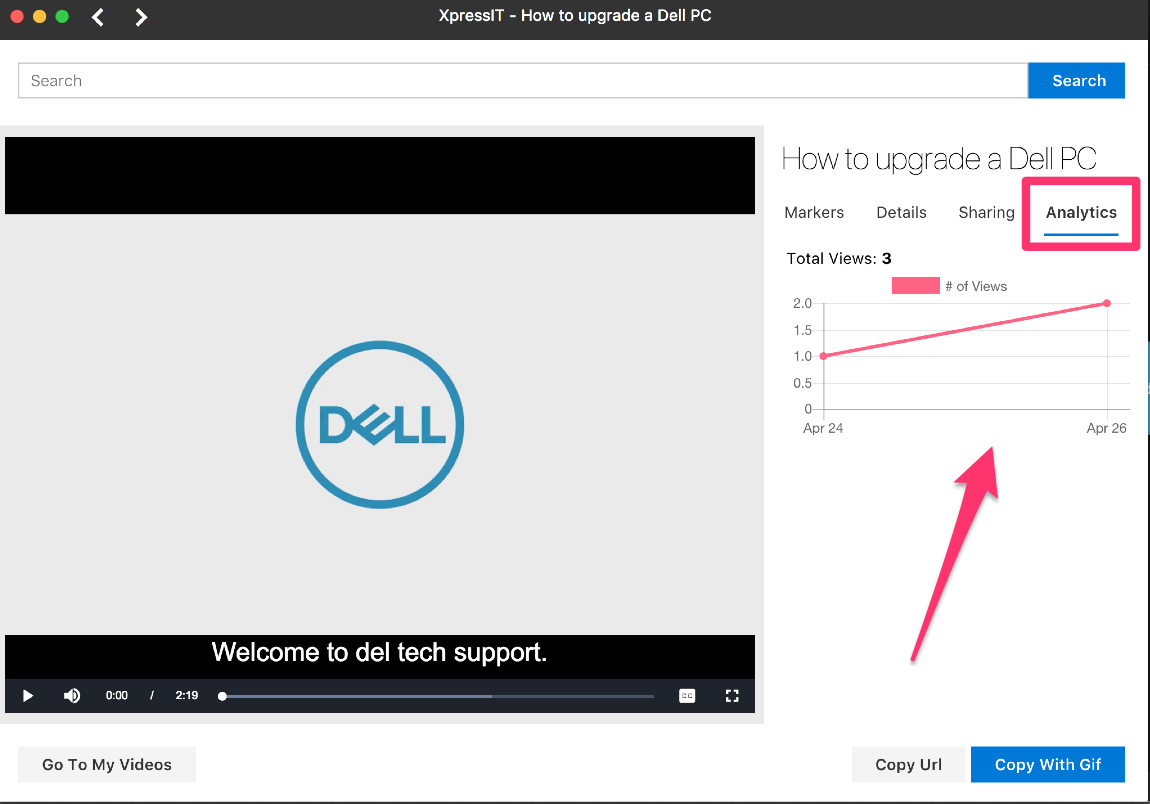Viewport: 1150px width, 804px height.
Task: Open the Sharing tab
Action: (x=986, y=213)
